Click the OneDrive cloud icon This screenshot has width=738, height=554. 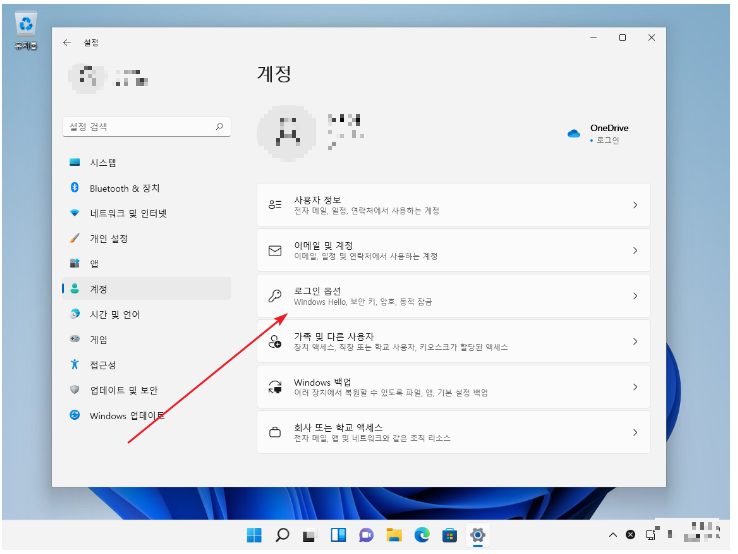point(574,134)
